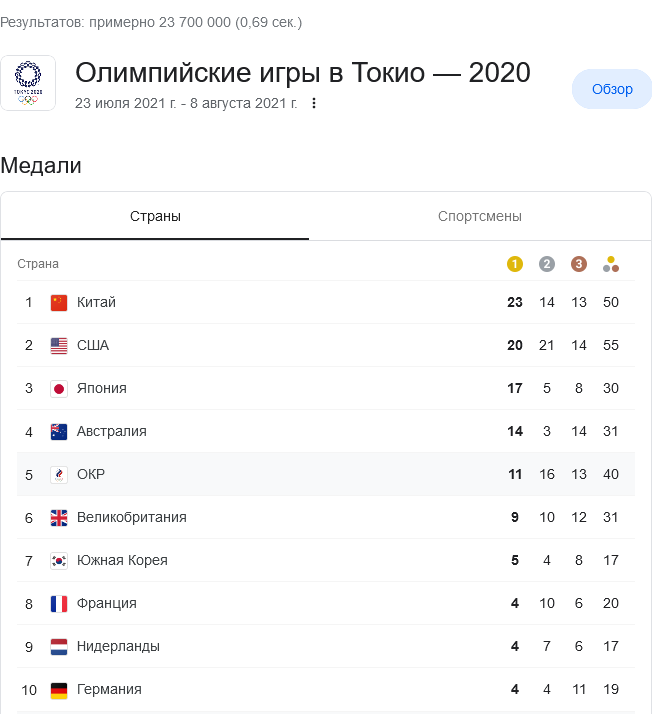
Task: Click the bronze medal column icon
Action: pos(579,264)
